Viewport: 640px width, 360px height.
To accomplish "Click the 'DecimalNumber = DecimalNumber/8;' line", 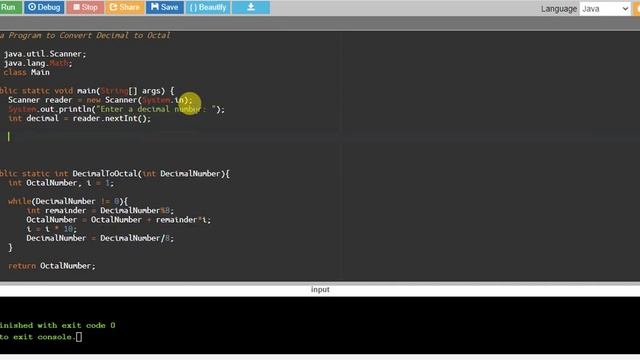I will coord(100,238).
